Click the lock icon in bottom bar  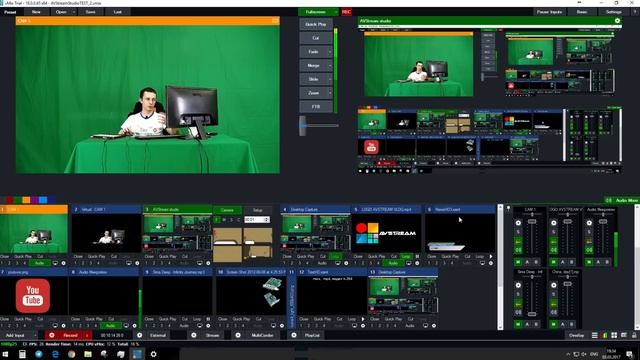[x=633, y=335]
